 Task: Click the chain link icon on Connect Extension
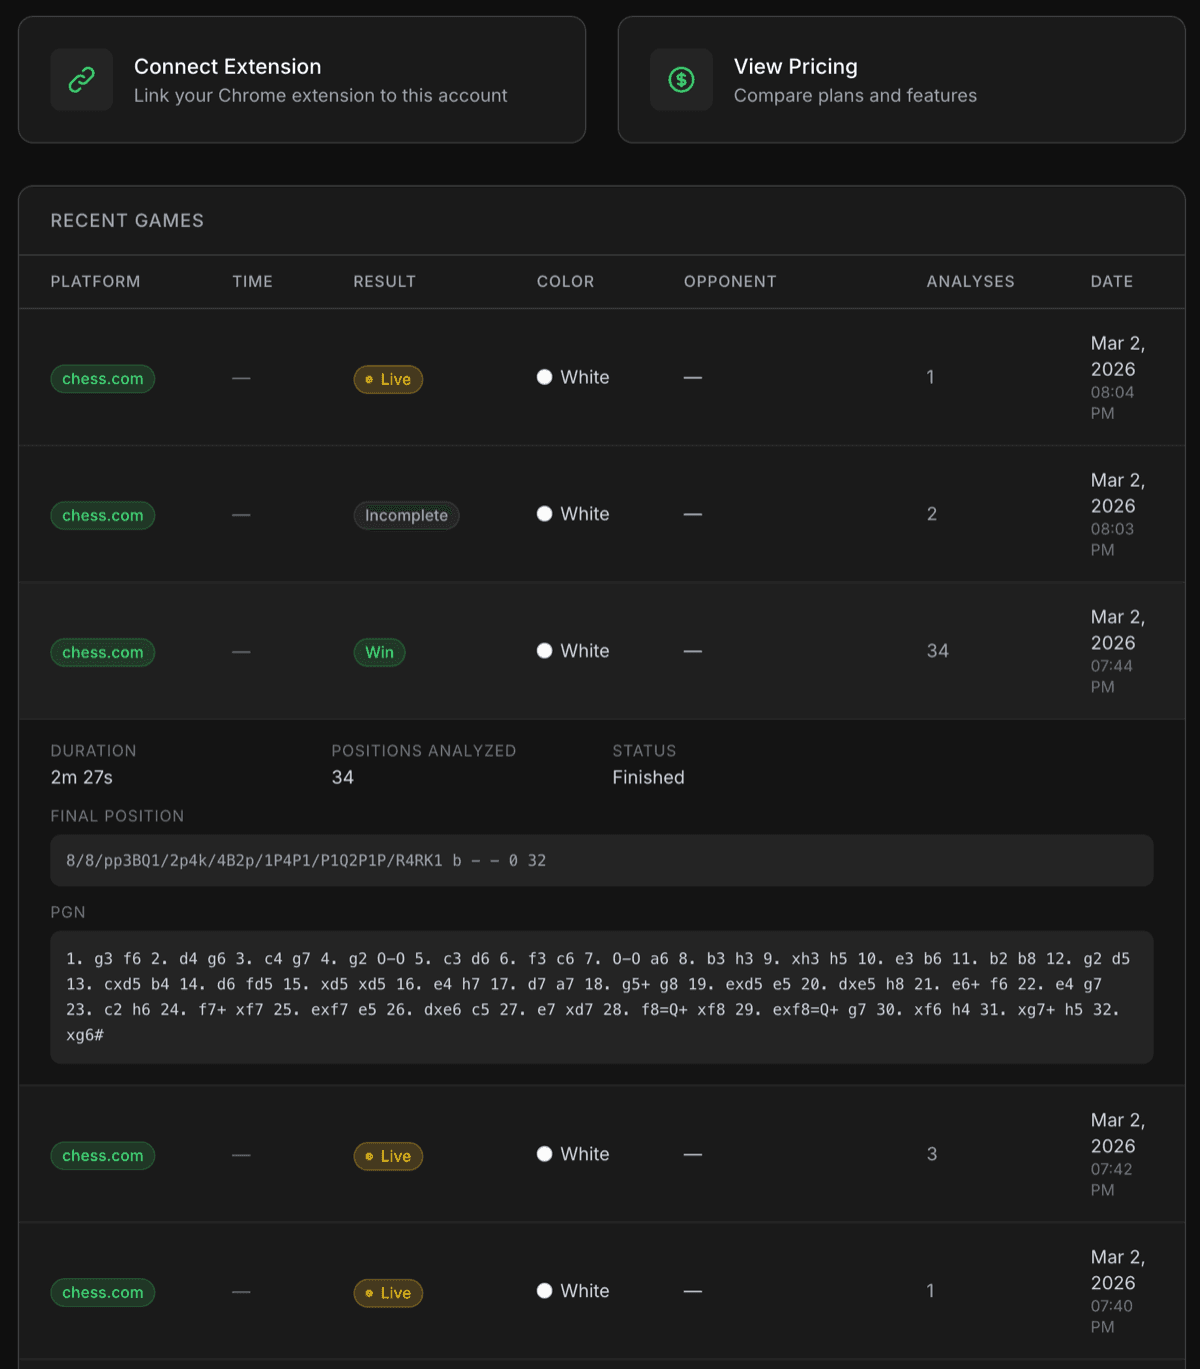[x=81, y=79]
